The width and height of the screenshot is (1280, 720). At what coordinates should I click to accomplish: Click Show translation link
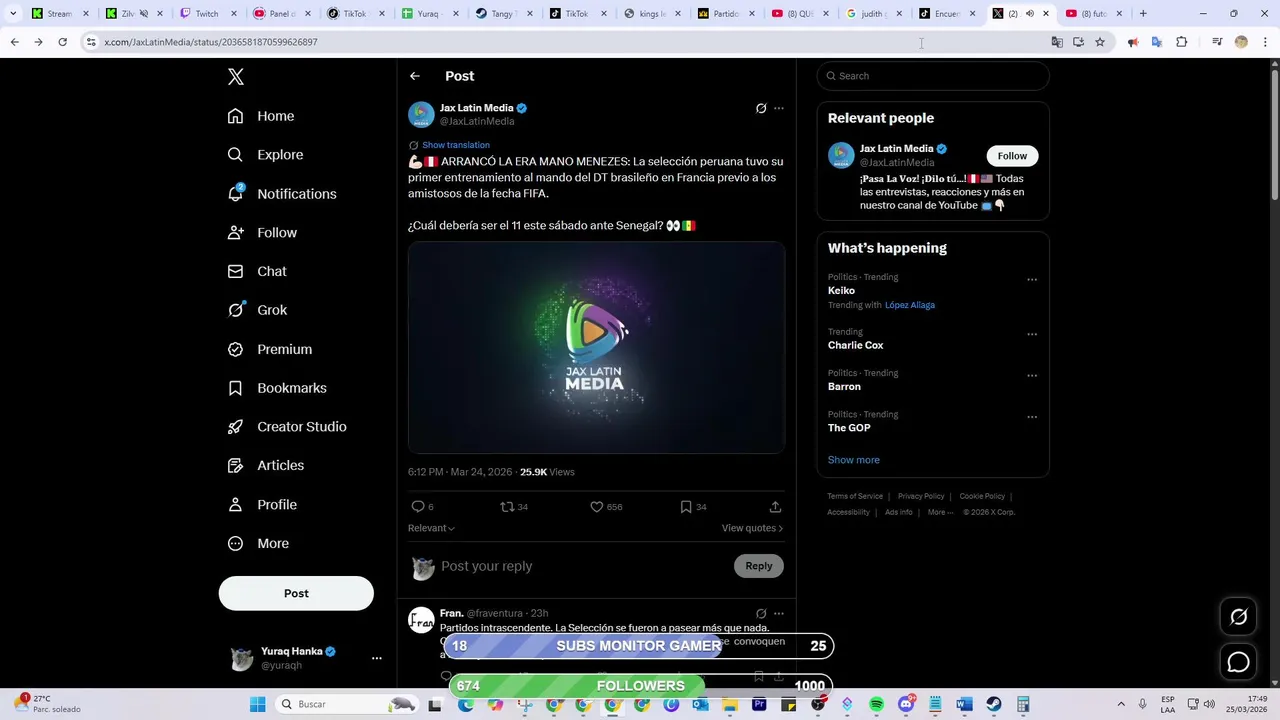(x=456, y=145)
